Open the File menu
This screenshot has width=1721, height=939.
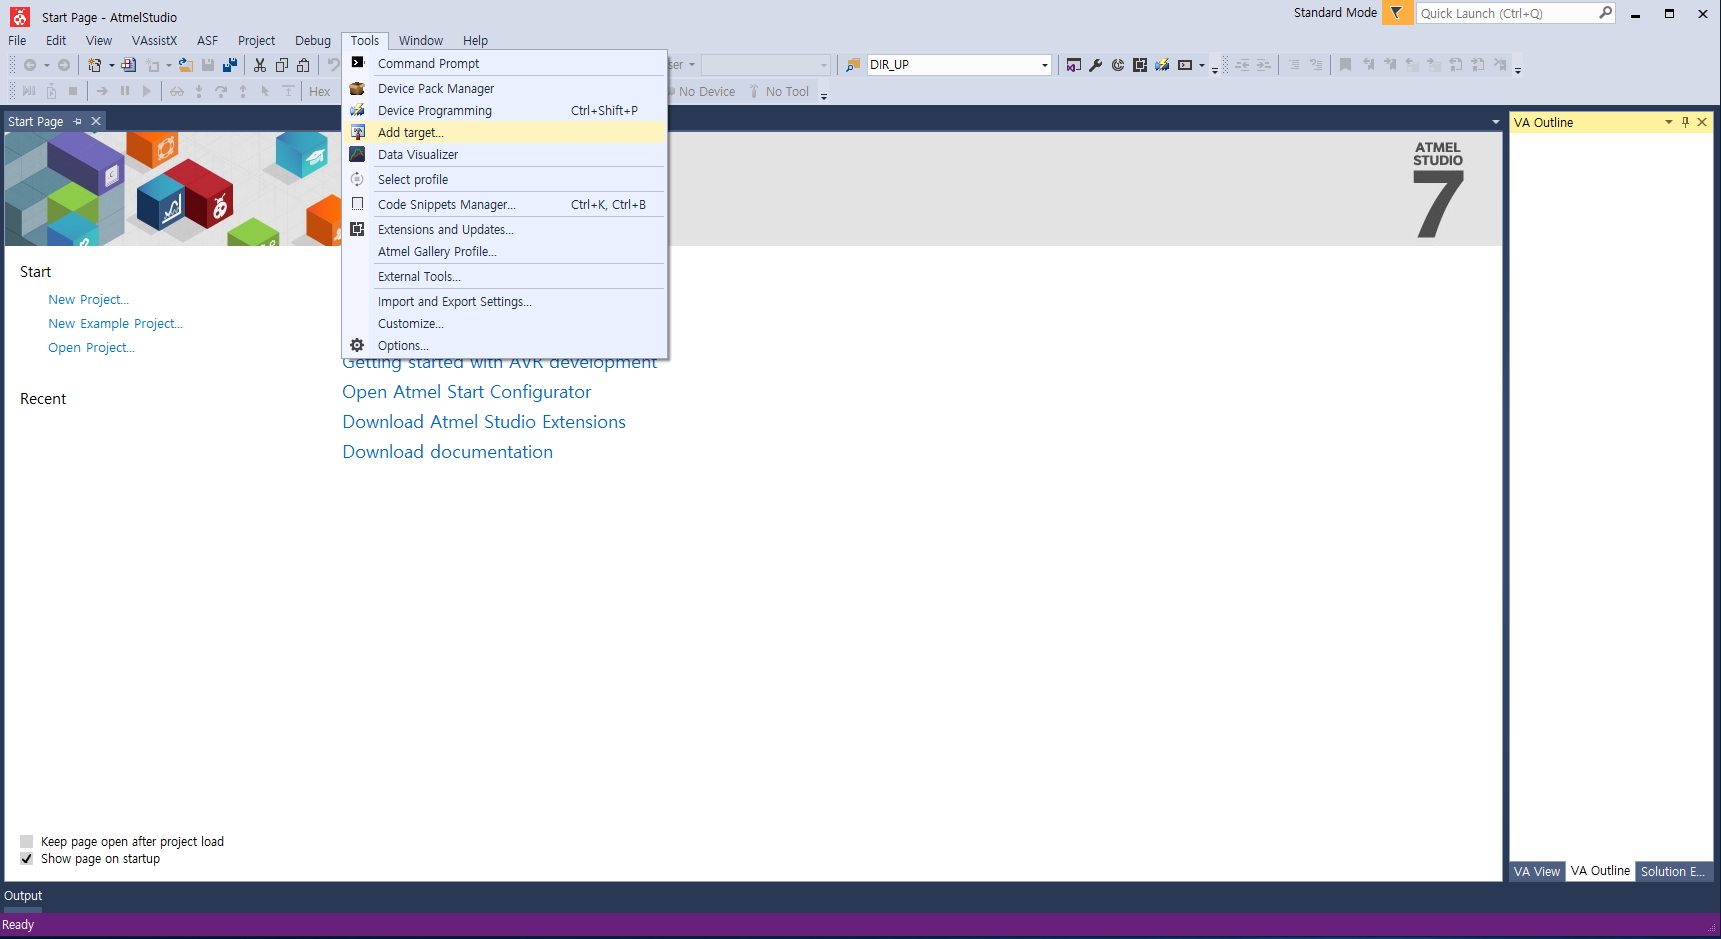[17, 41]
